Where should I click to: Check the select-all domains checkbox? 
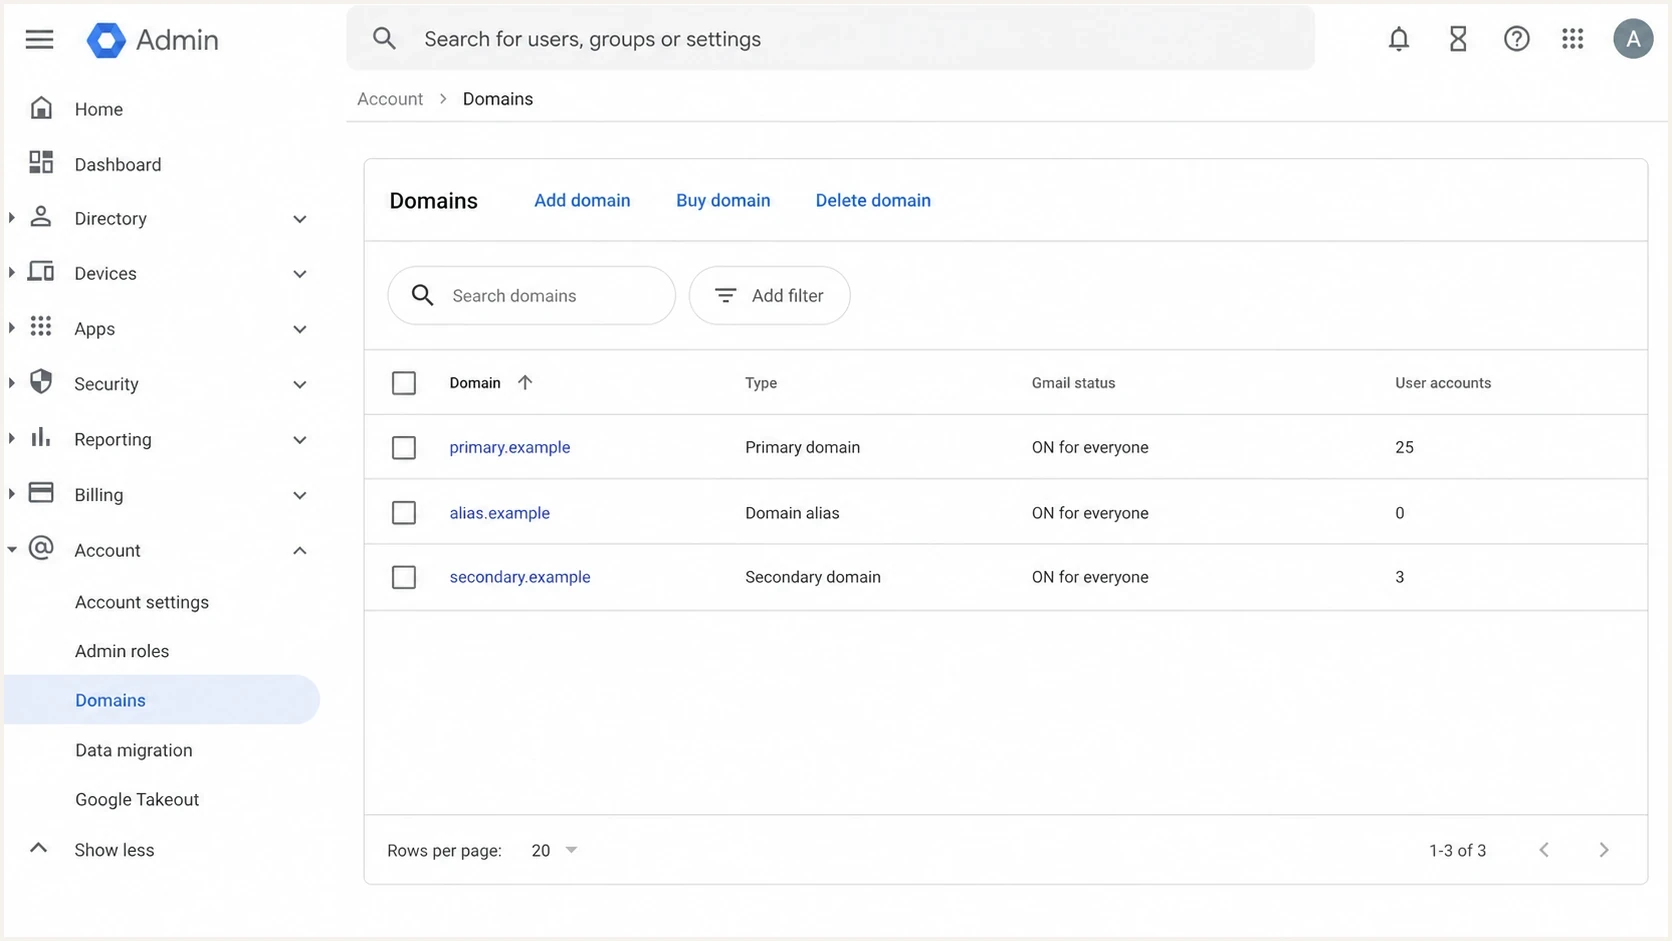point(404,383)
